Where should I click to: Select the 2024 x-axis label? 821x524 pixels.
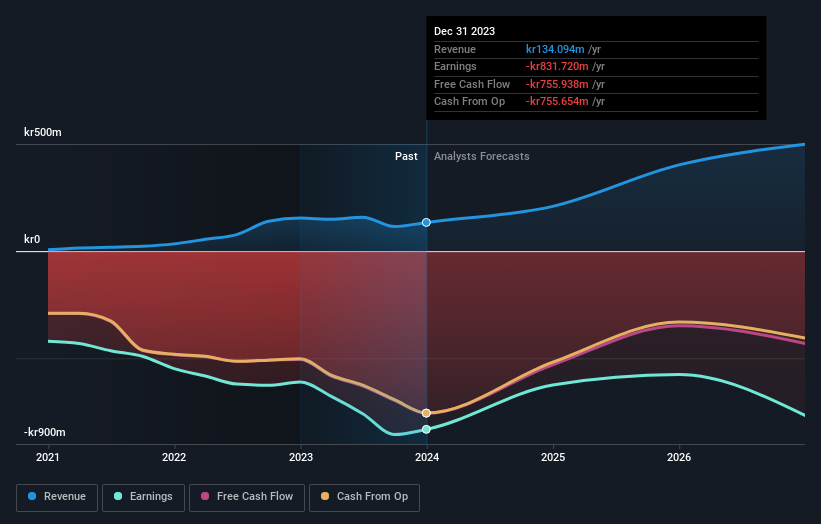coord(427,458)
